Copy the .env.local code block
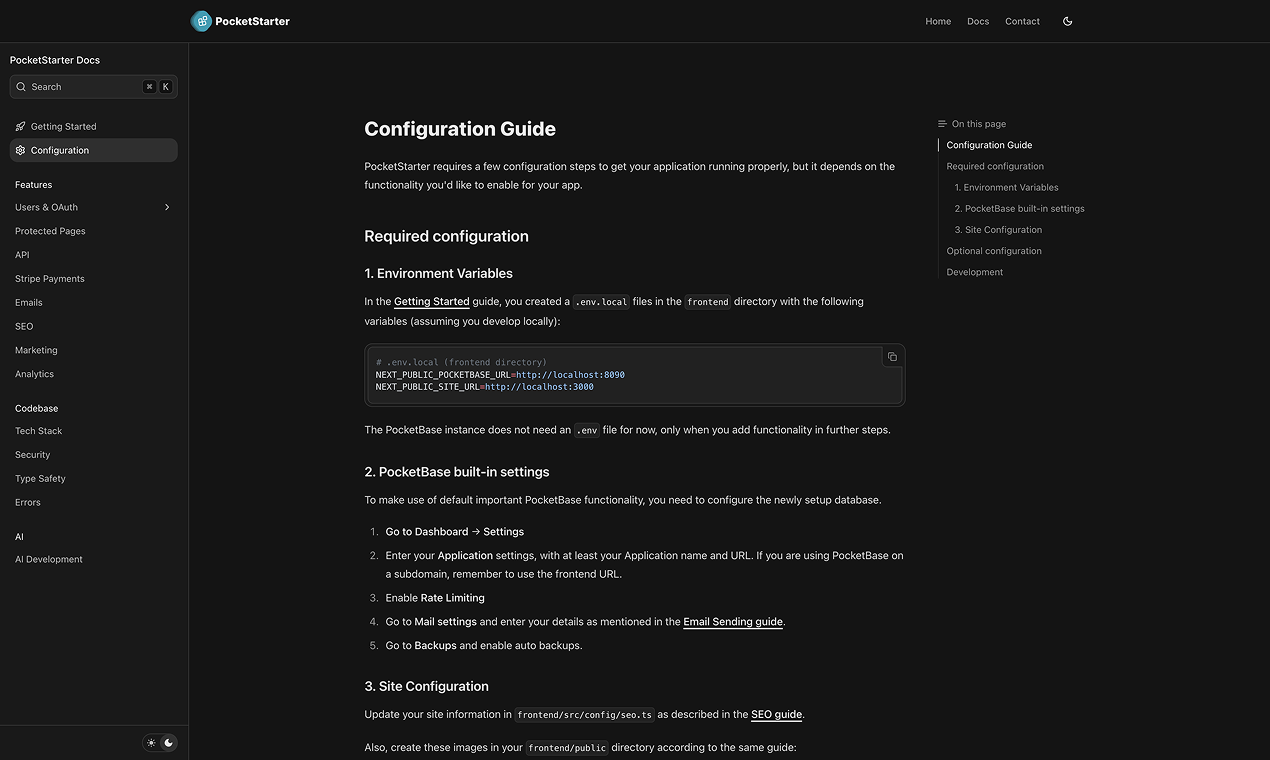 point(892,357)
